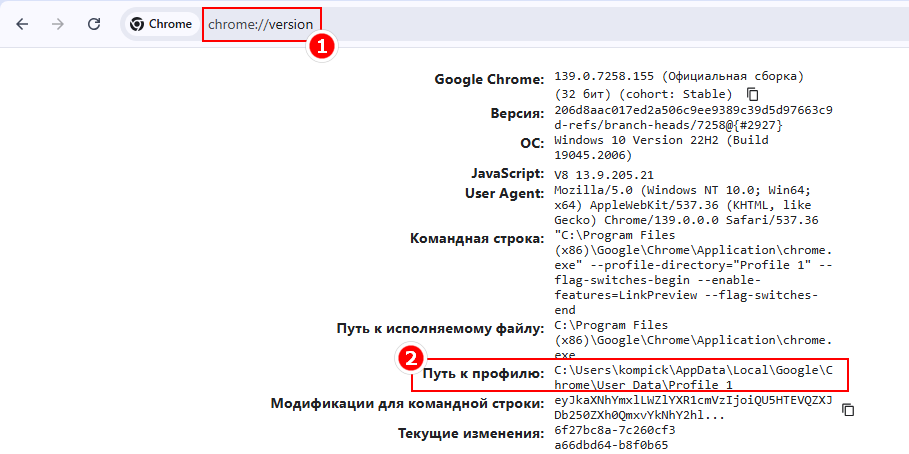Click the Командная строка label

[x=477, y=239]
